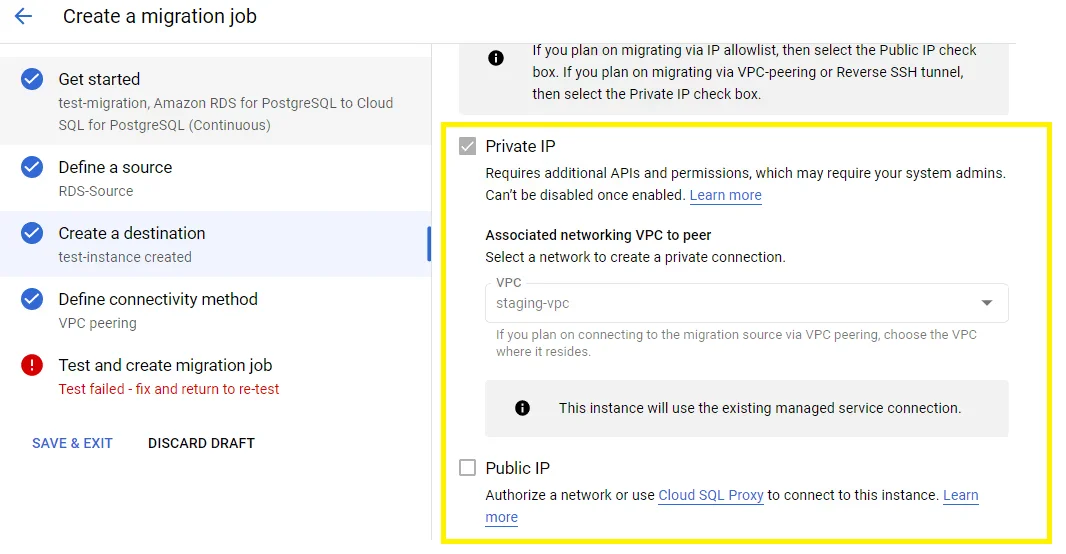Click the info icon in the top IP notice

[x=496, y=58]
